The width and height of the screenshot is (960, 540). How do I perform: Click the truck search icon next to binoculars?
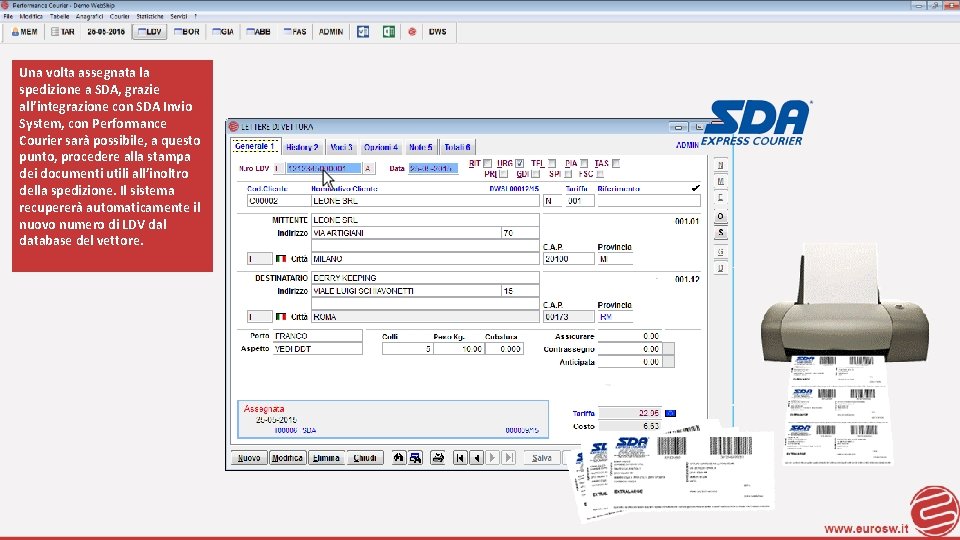click(416, 458)
